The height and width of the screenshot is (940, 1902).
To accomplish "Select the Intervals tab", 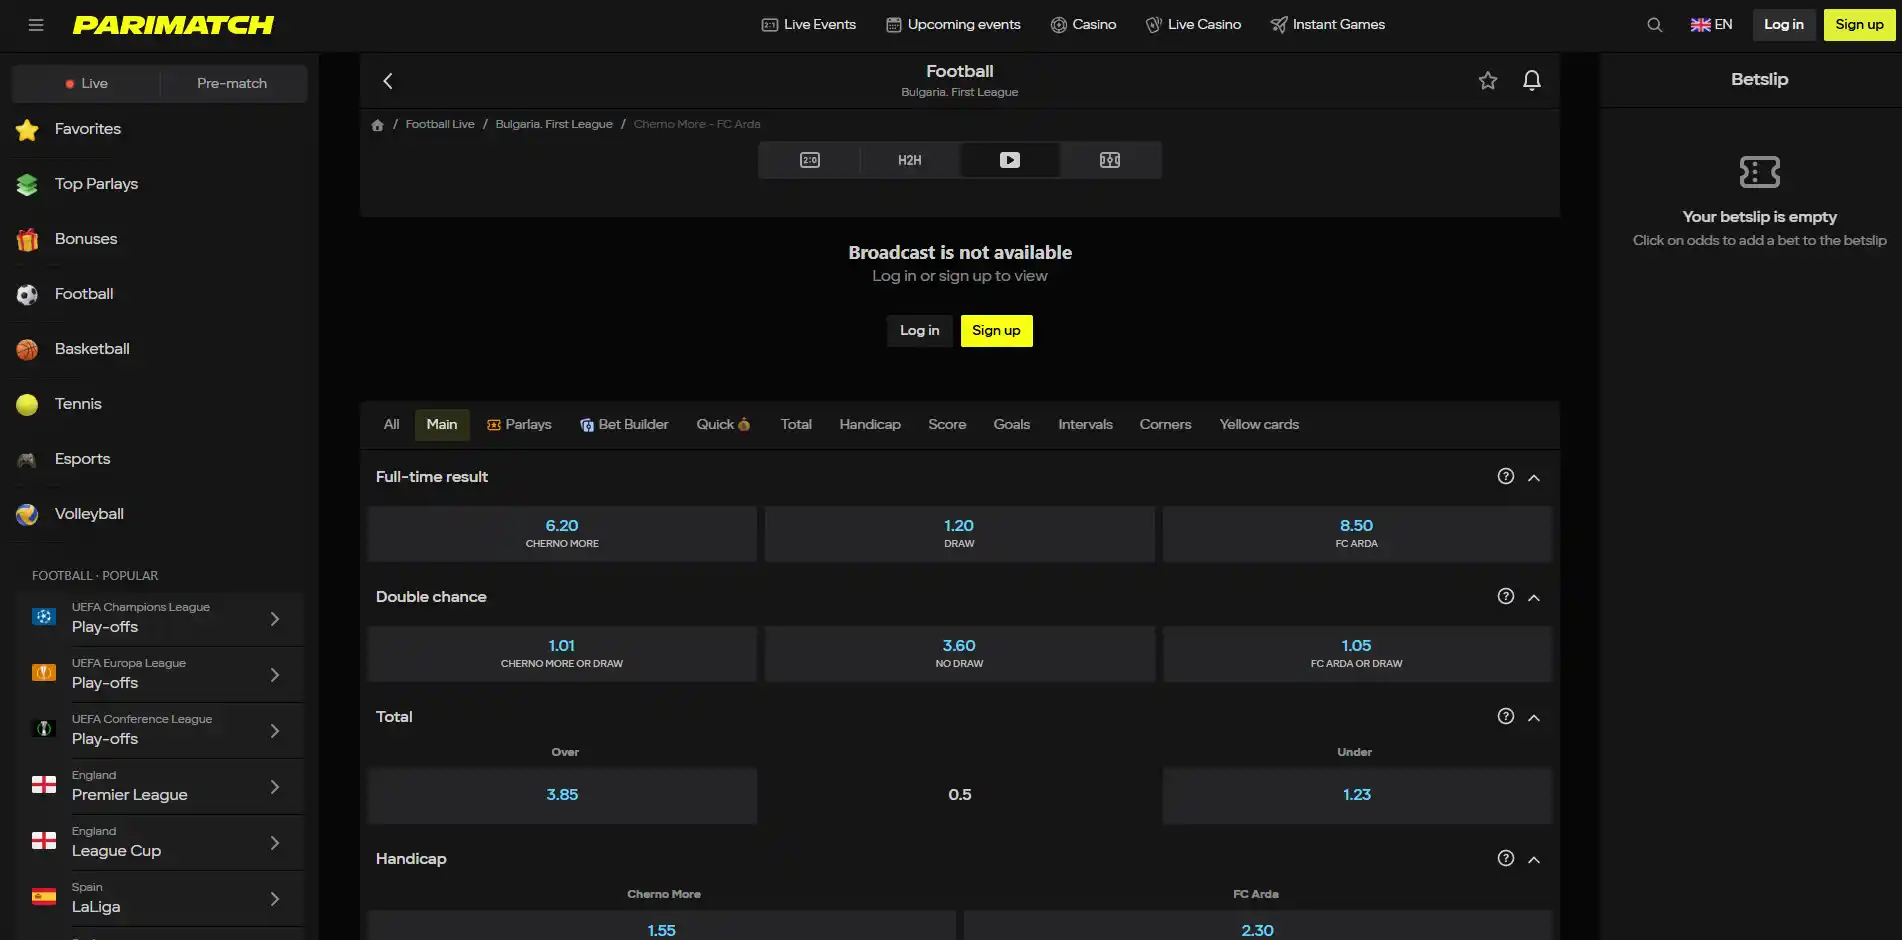I will 1086,425.
